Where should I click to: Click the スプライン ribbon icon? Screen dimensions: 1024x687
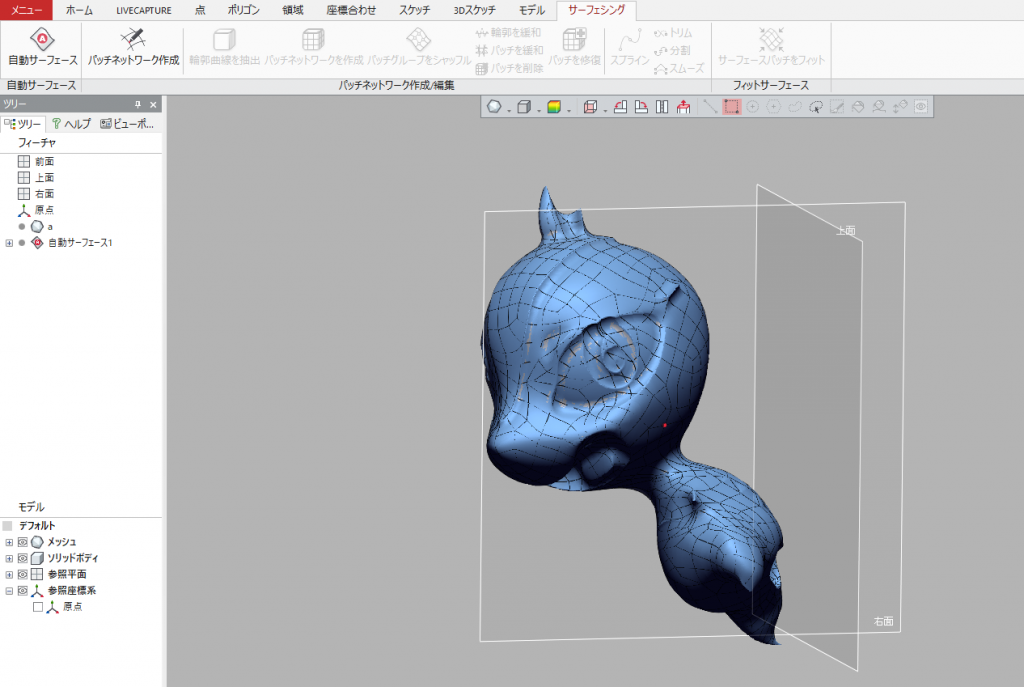630,39
